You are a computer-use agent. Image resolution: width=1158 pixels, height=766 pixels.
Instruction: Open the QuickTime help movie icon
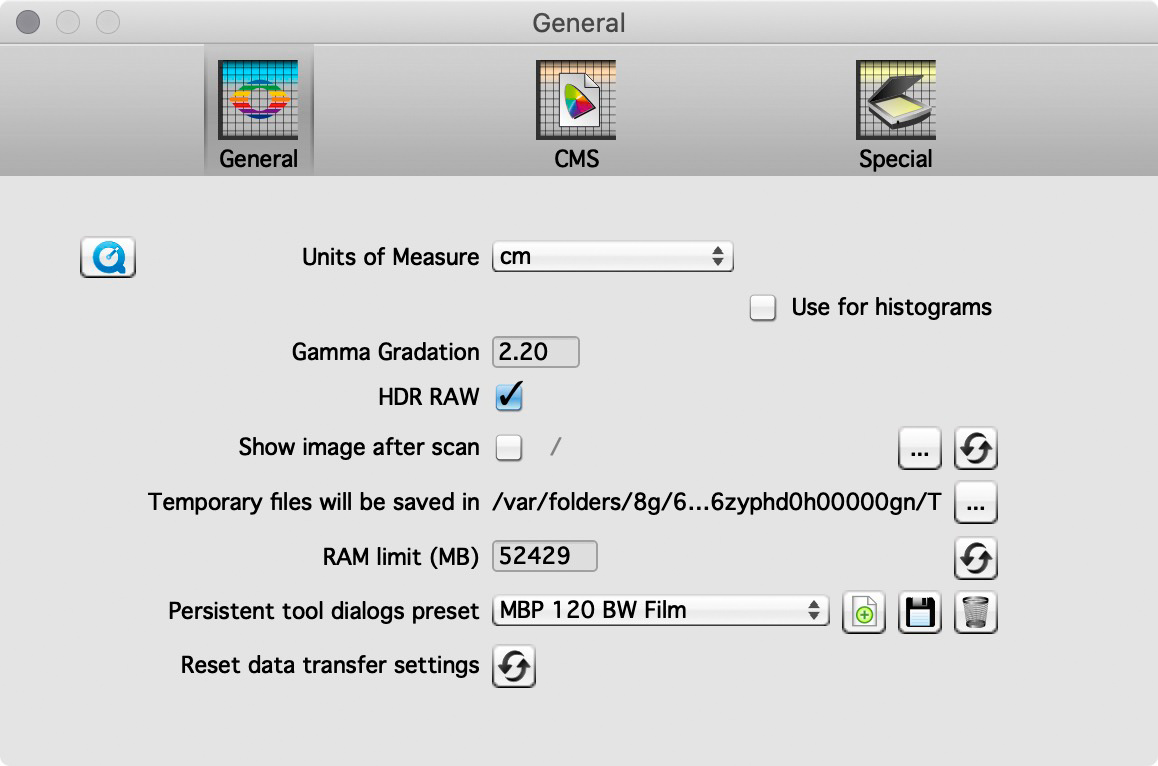(x=107, y=258)
